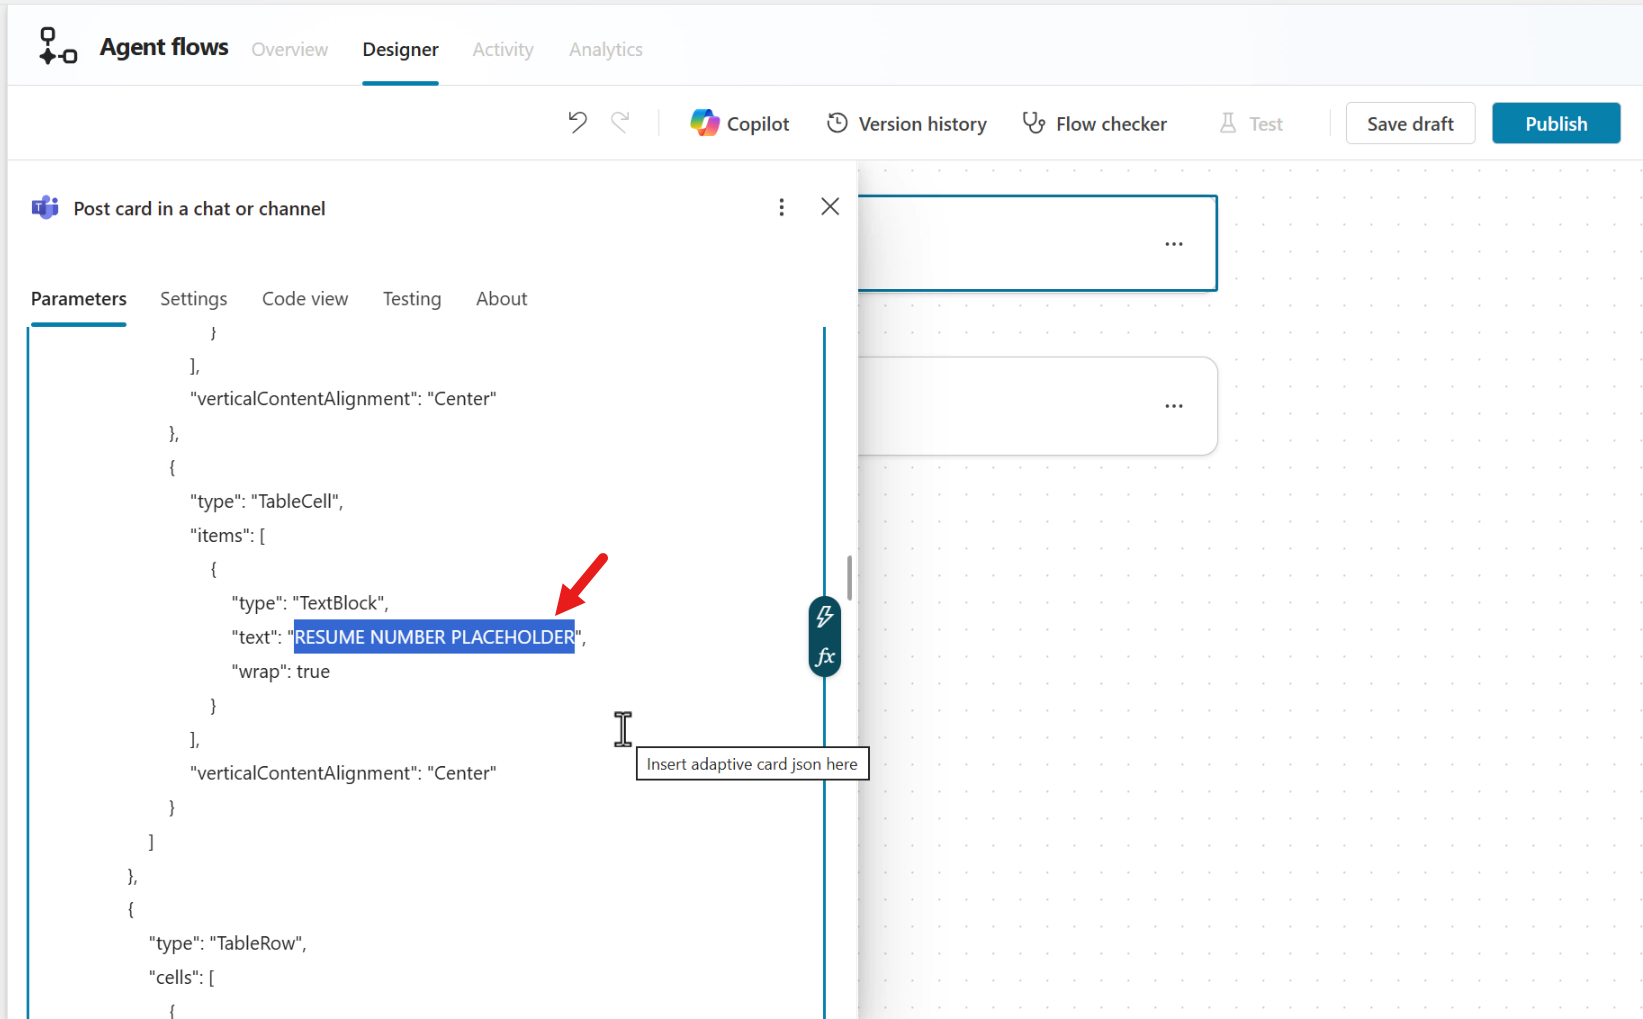
Task: Run the Flow checker
Action: pos(1094,124)
